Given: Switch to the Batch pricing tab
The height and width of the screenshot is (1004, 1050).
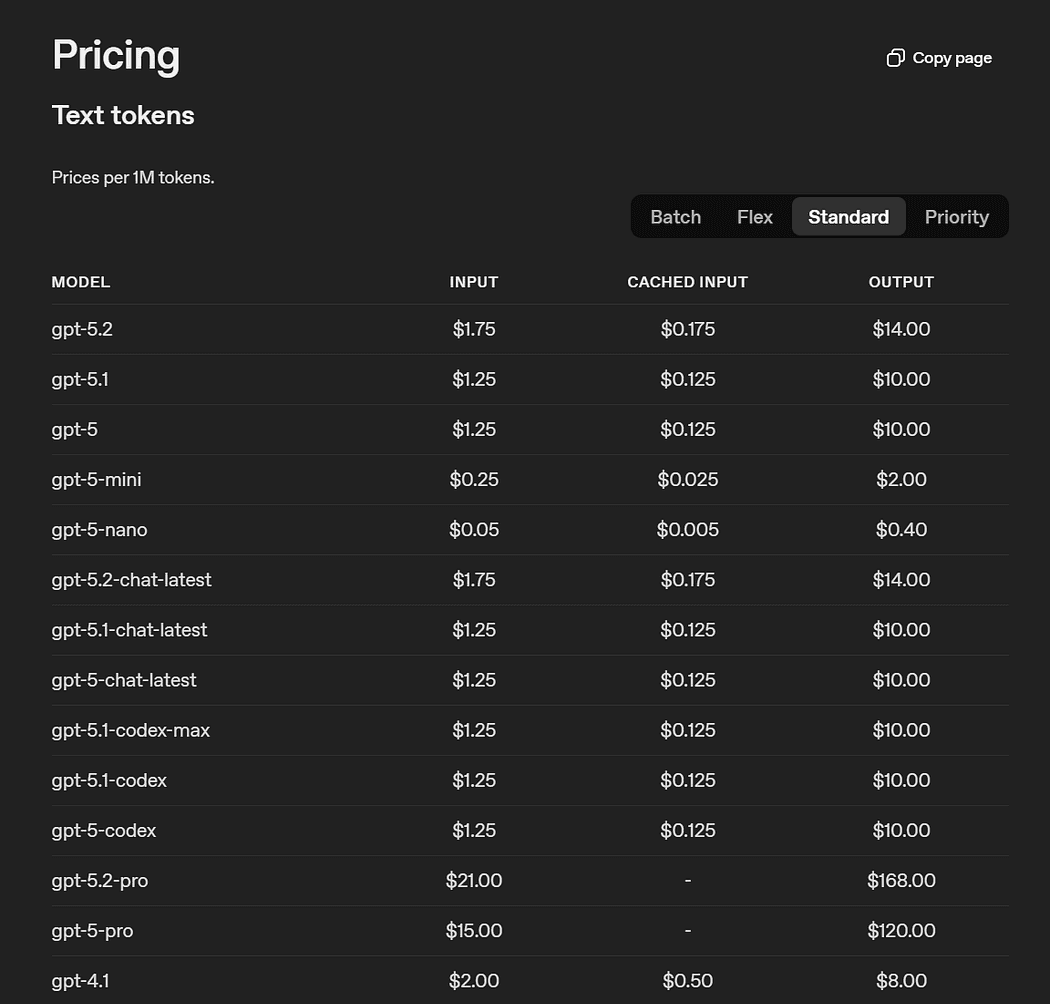Looking at the screenshot, I should 675,217.
